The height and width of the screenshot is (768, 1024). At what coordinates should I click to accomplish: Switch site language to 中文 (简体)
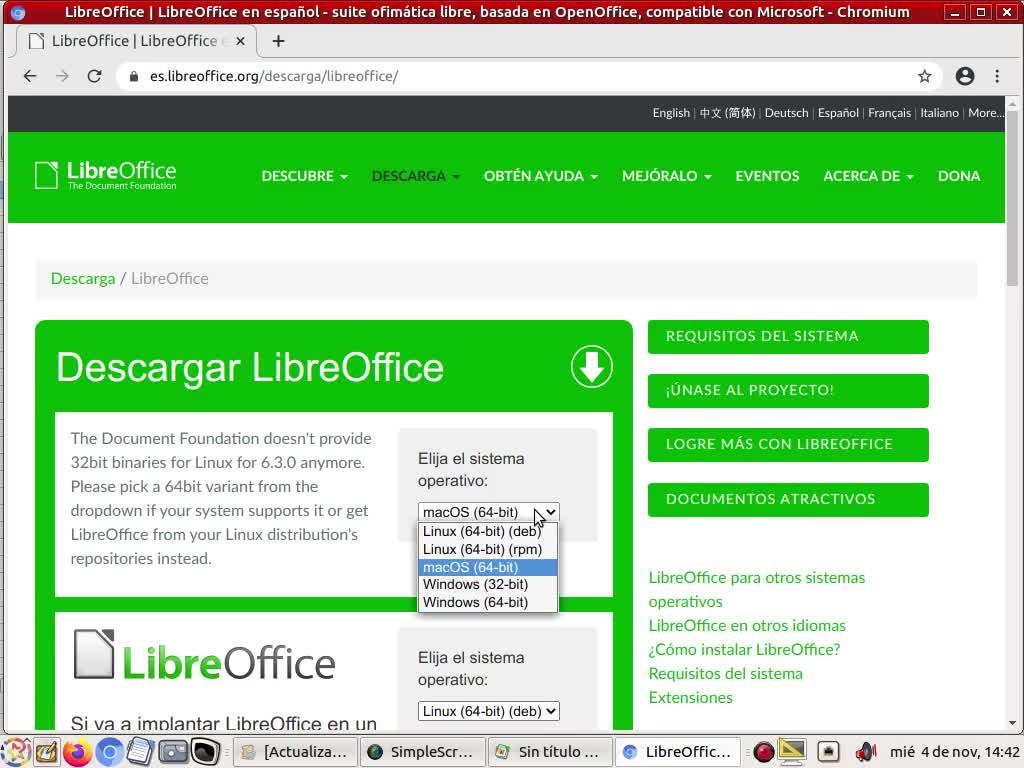727,113
